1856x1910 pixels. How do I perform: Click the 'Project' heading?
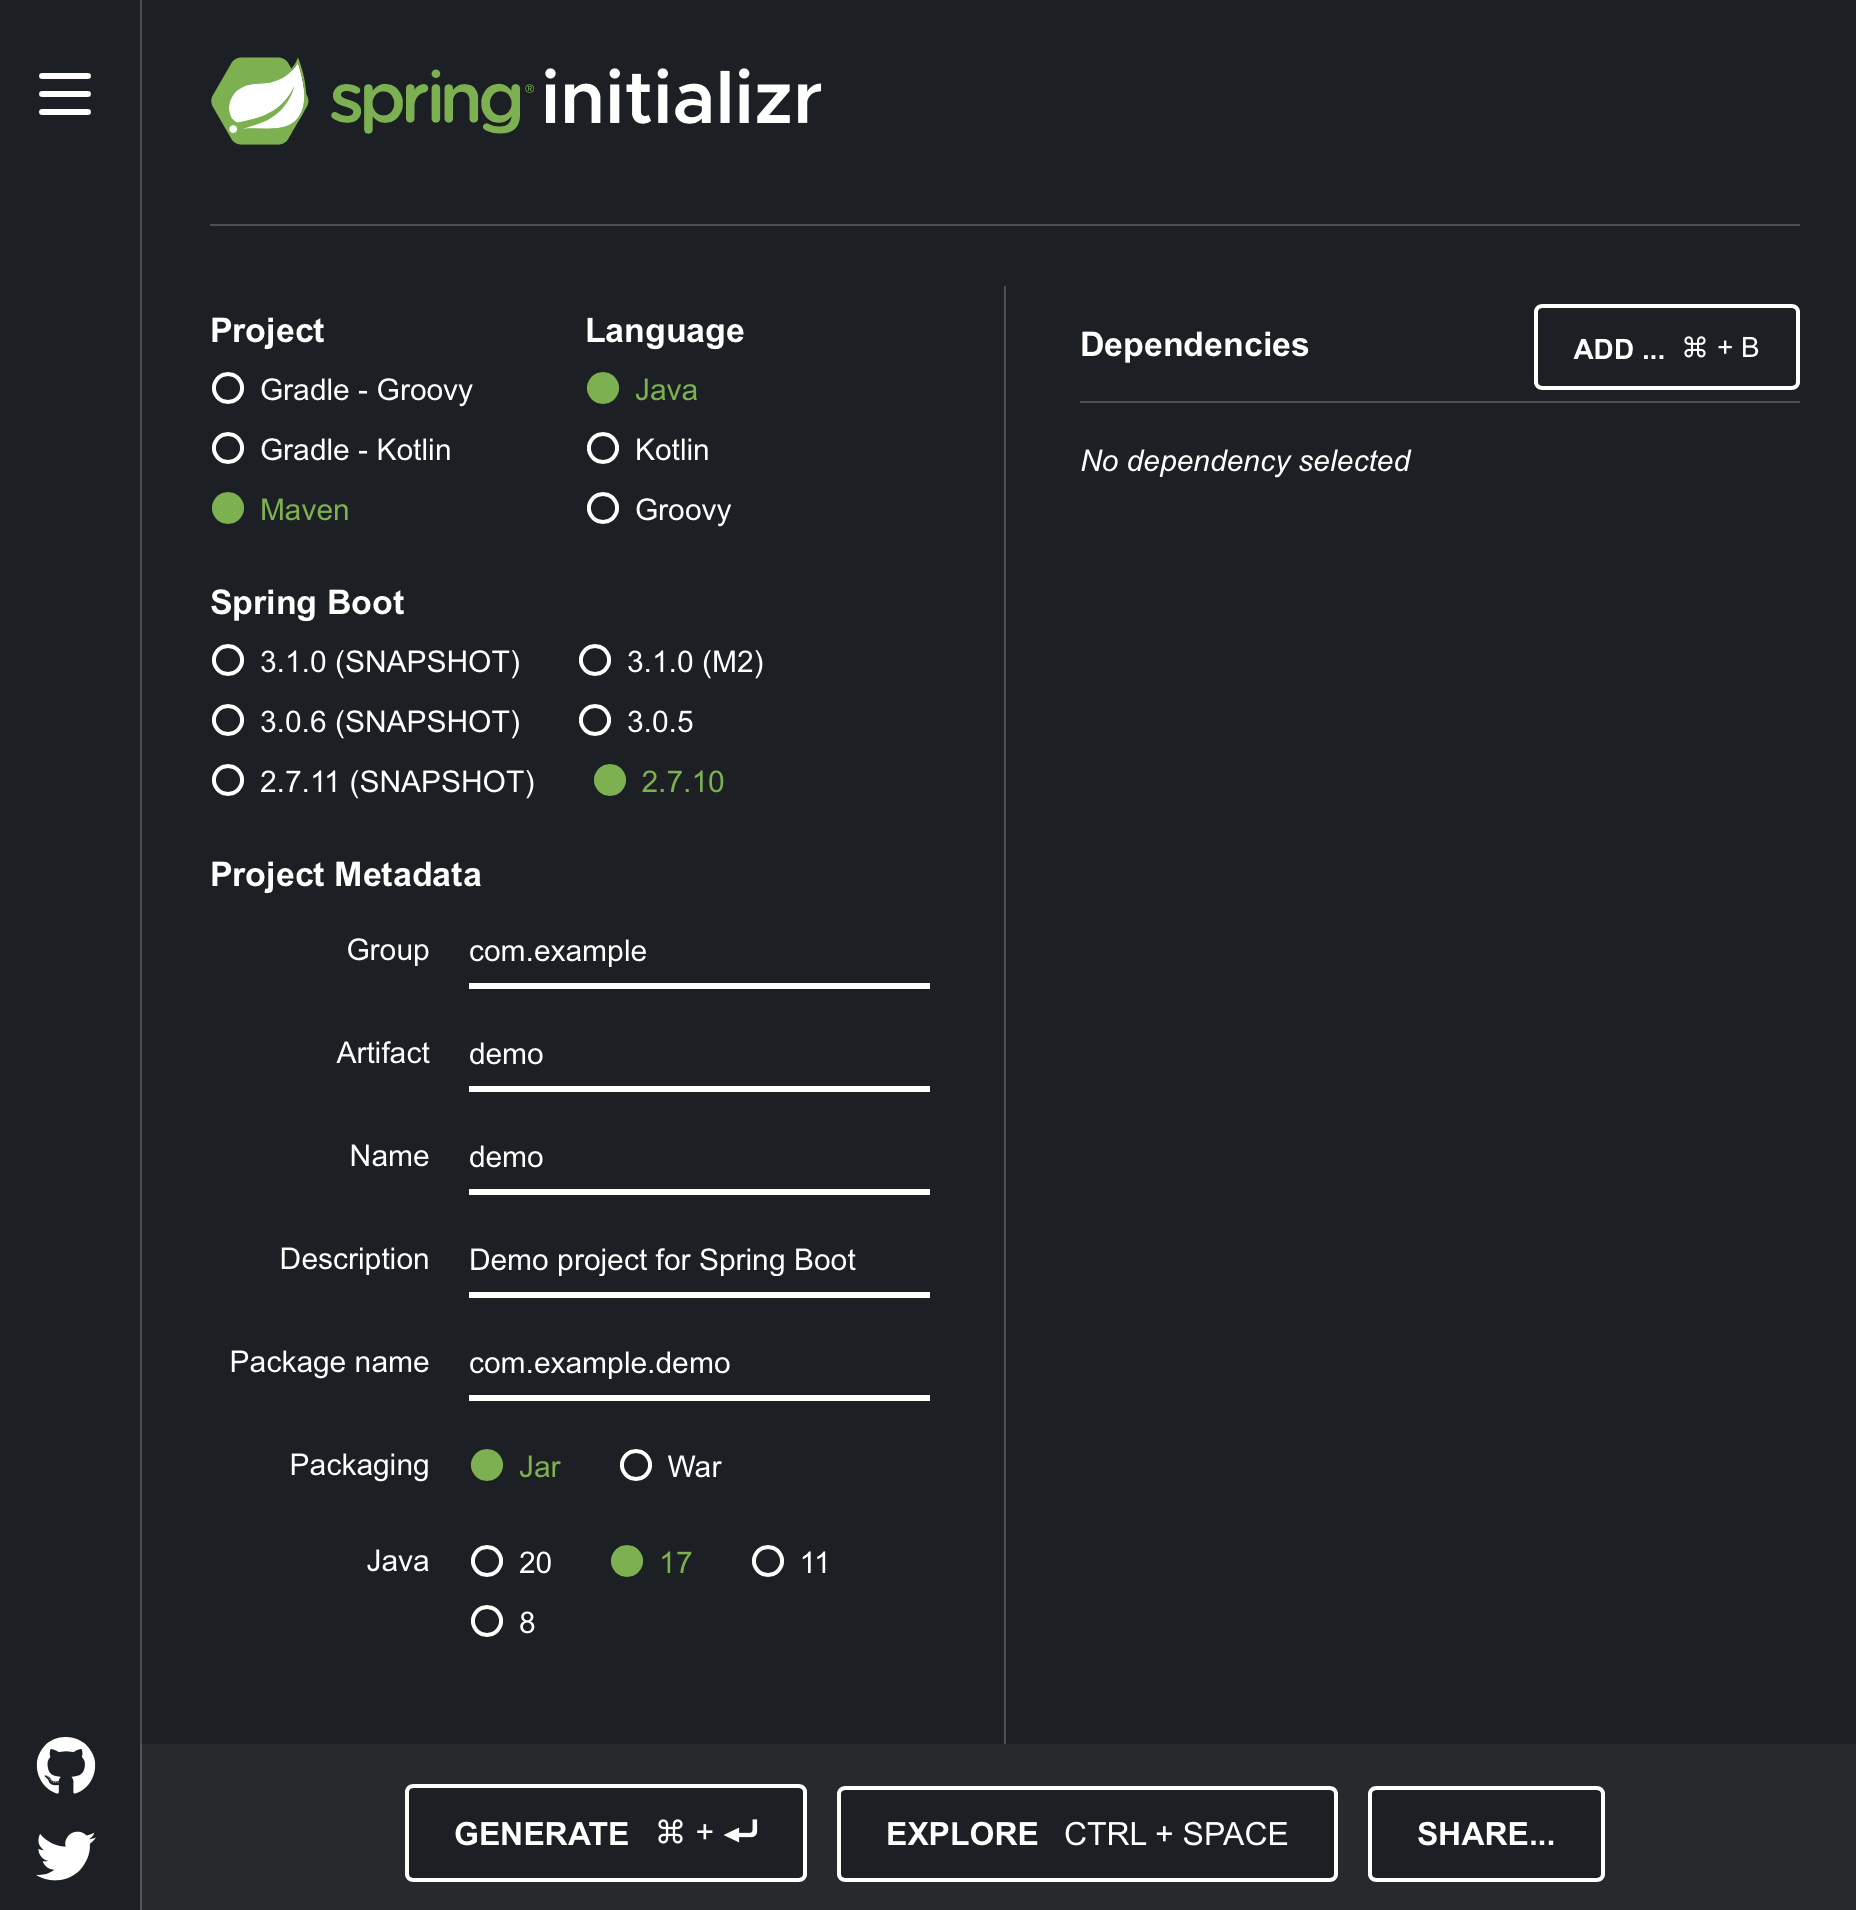[x=267, y=331]
